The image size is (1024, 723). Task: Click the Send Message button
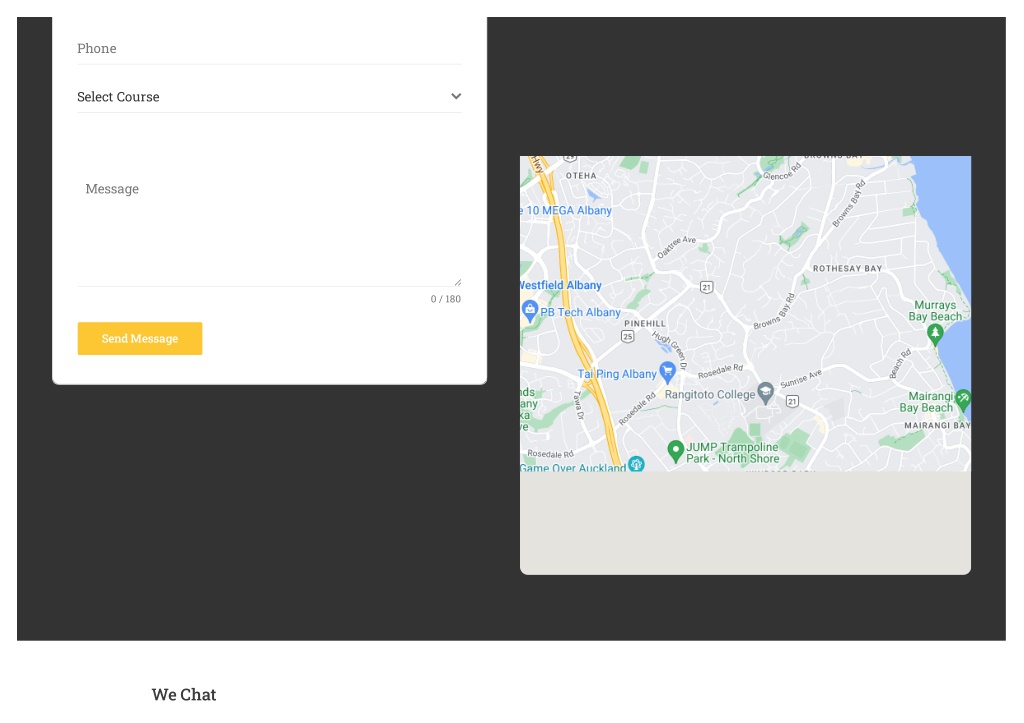pyautogui.click(x=140, y=338)
